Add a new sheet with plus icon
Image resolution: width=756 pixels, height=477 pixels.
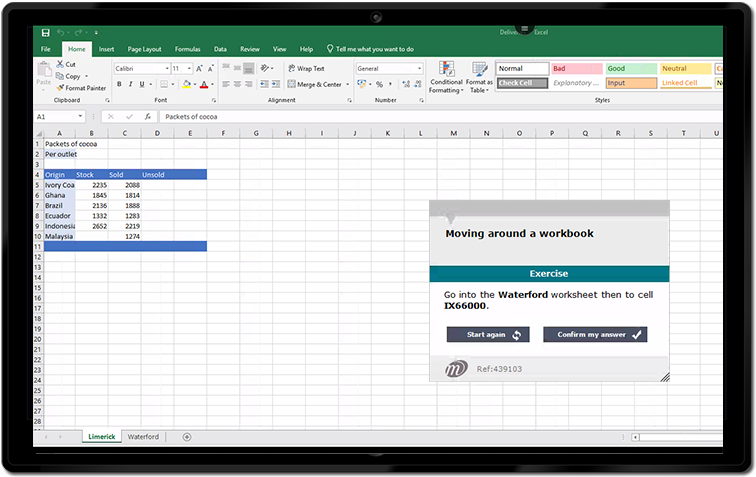[187, 437]
